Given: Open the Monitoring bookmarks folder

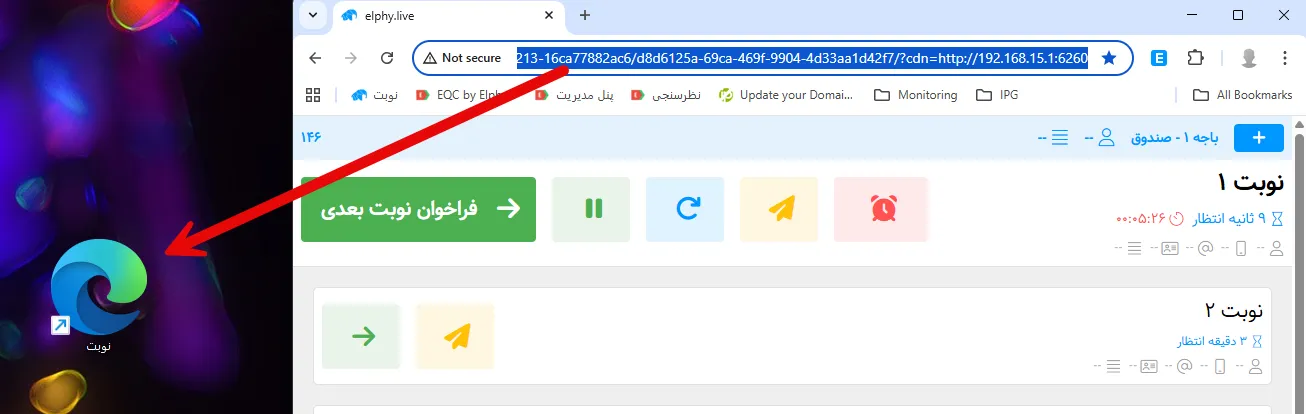Looking at the screenshot, I should (915, 95).
